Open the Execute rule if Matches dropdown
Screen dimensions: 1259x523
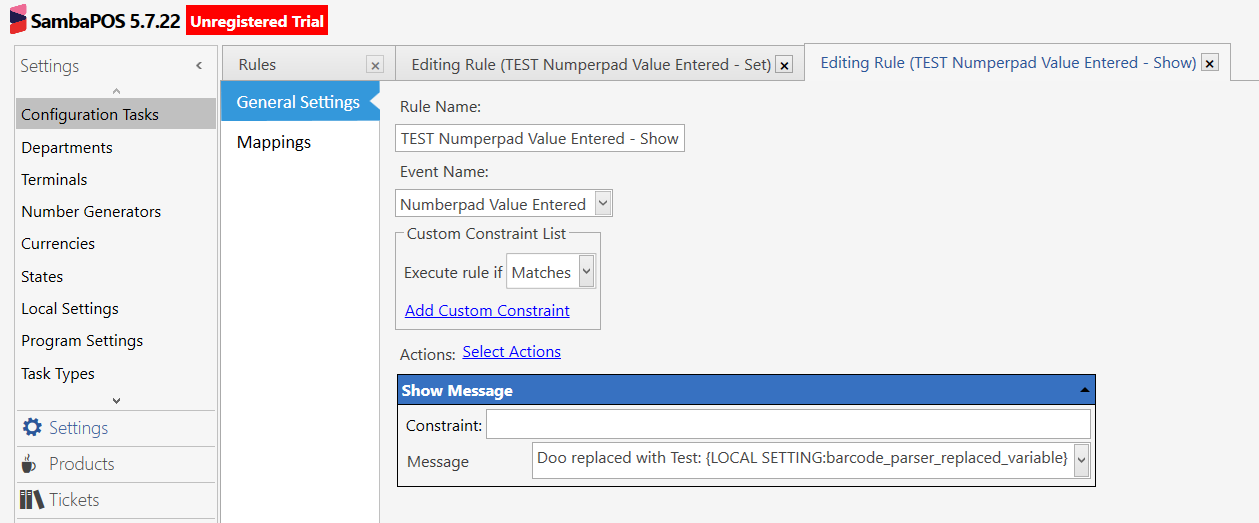[586, 272]
